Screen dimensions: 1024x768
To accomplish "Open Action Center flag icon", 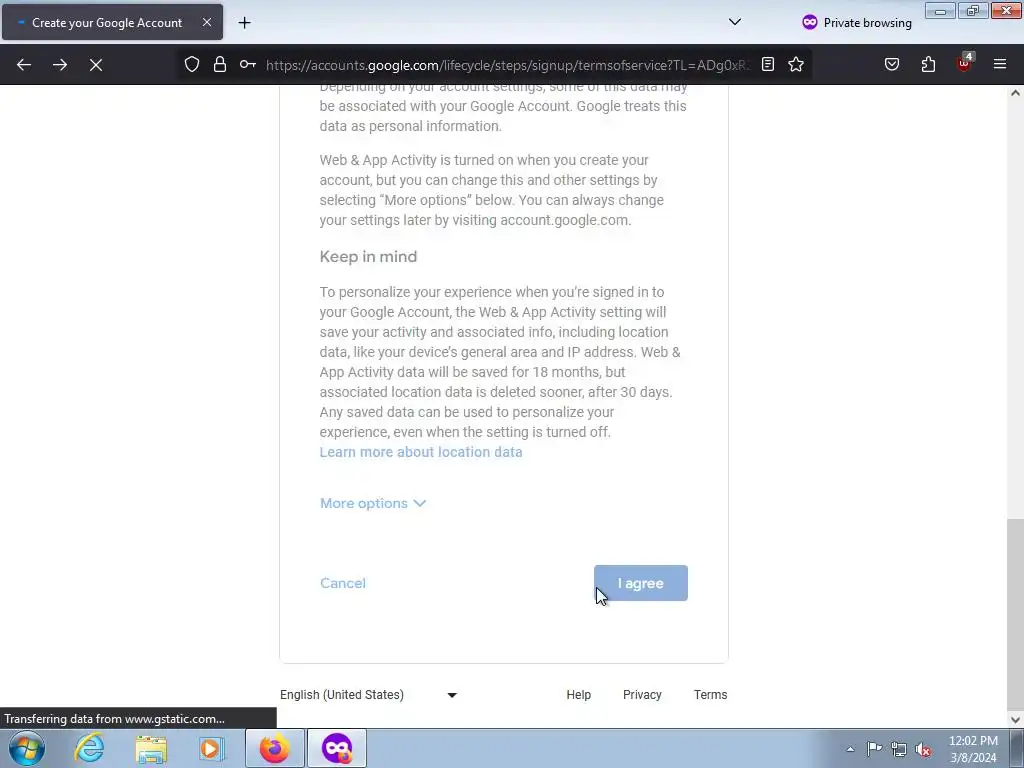I will [x=874, y=749].
